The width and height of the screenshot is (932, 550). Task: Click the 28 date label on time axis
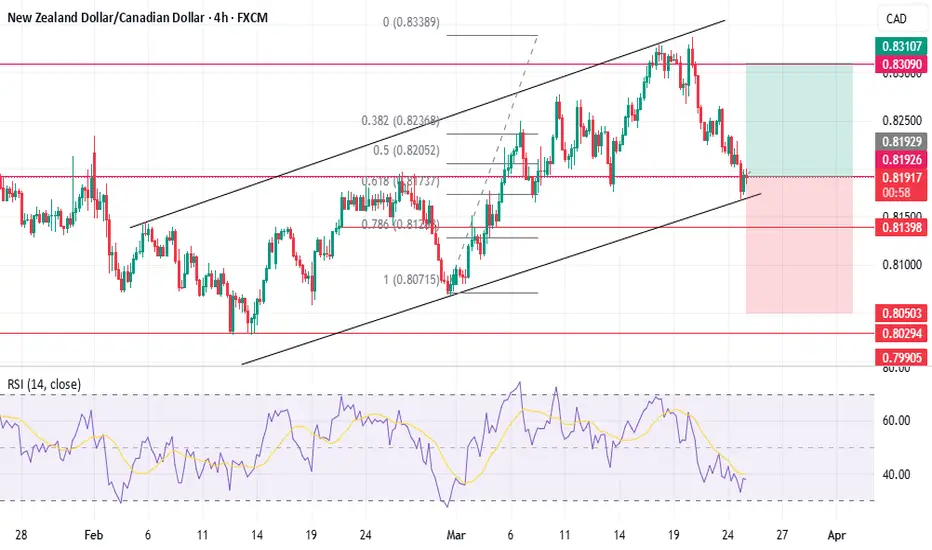(21, 535)
